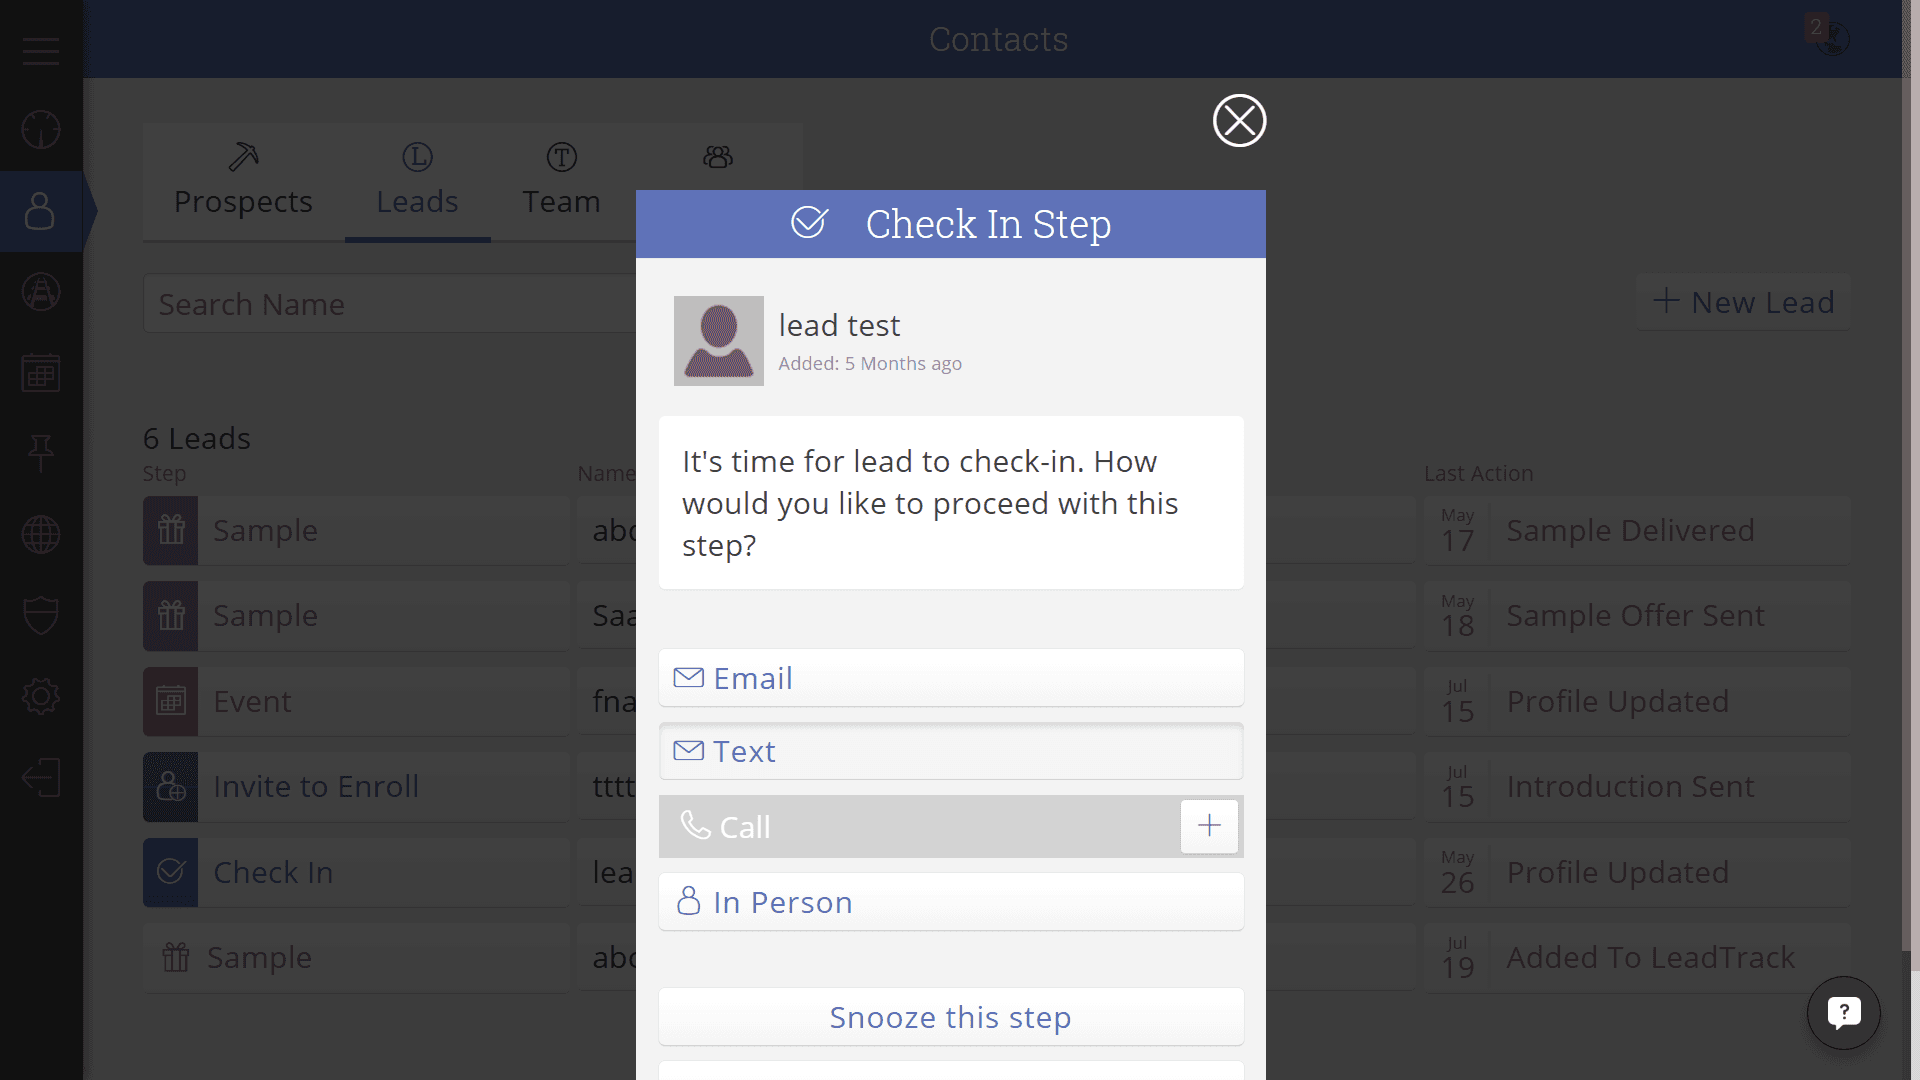Viewport: 1920px width, 1080px height.
Task: Choose the In Person check-in option
Action: click(951, 902)
